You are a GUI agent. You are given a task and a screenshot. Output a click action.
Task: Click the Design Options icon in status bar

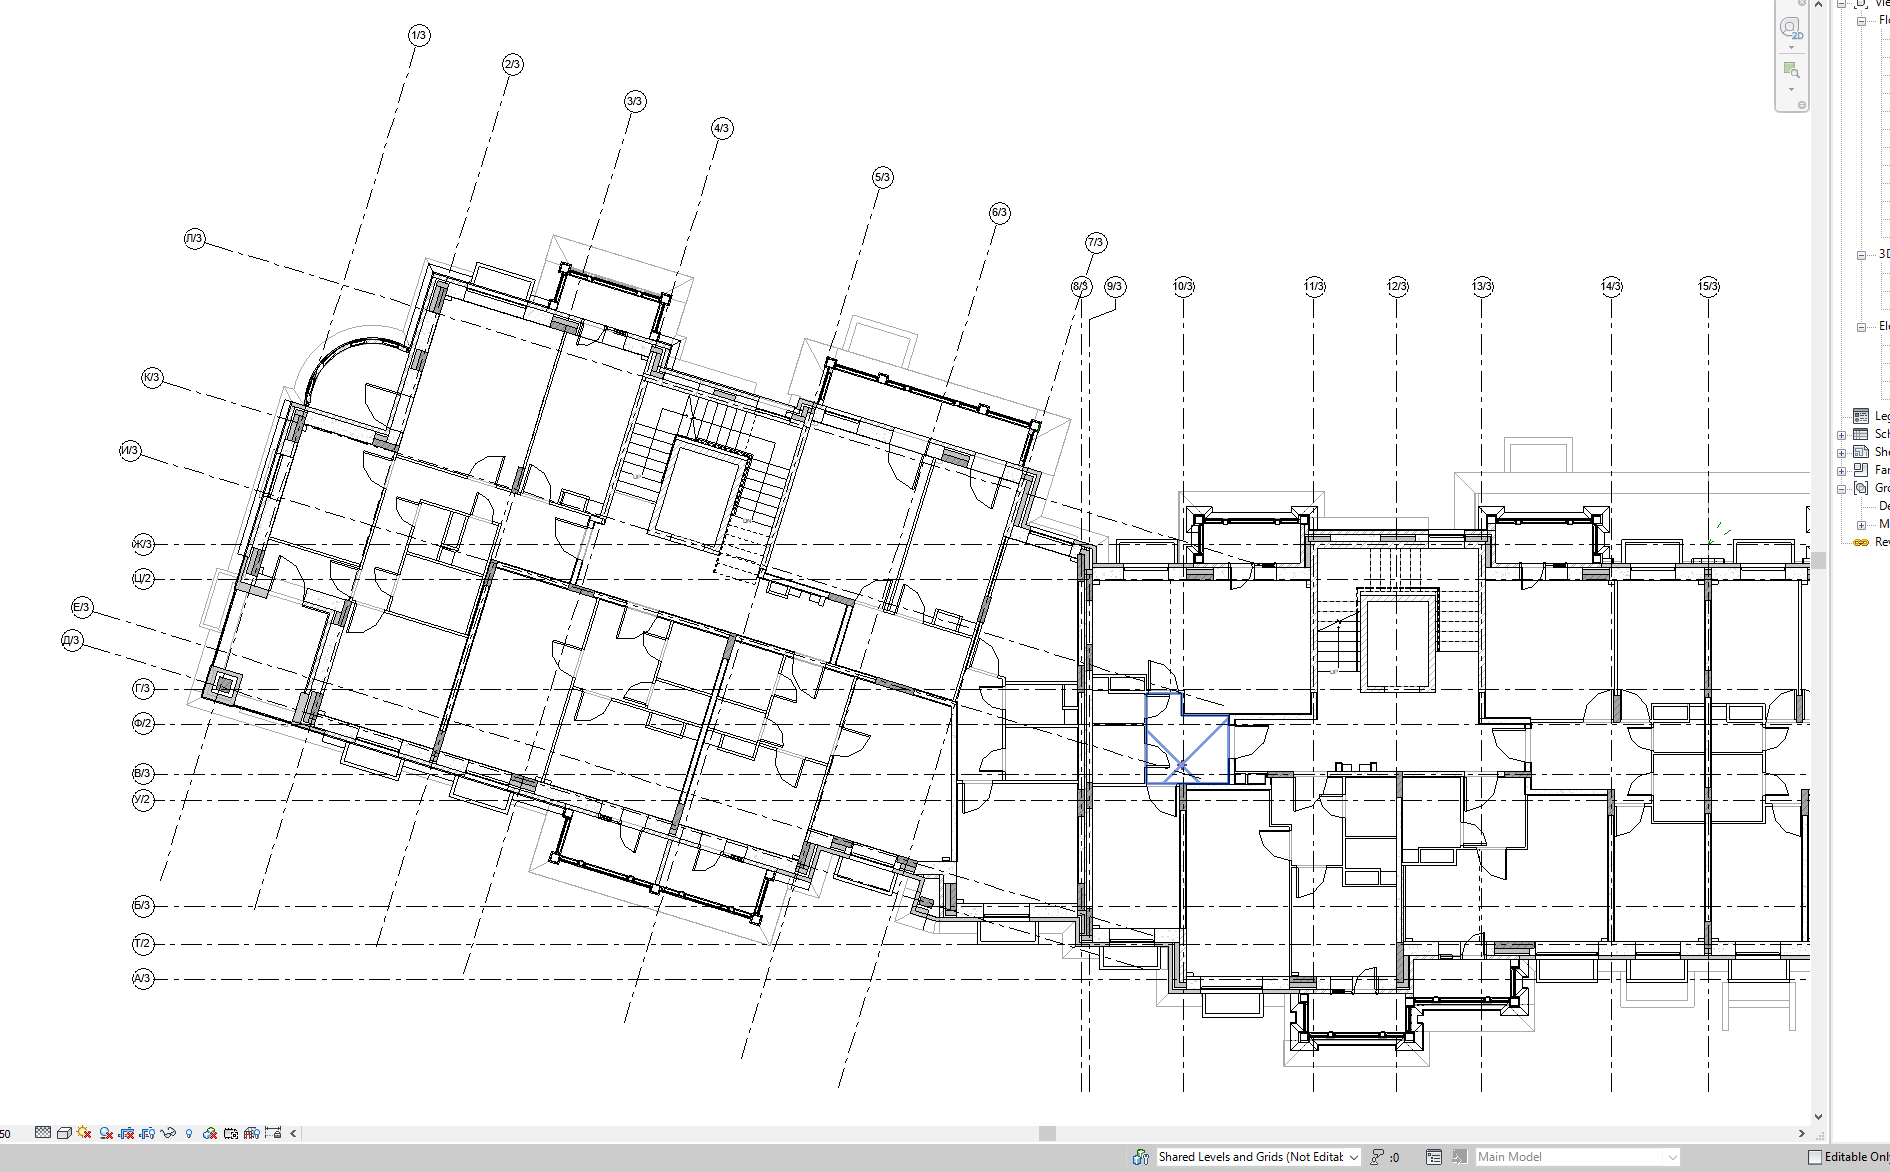coord(1433,1157)
